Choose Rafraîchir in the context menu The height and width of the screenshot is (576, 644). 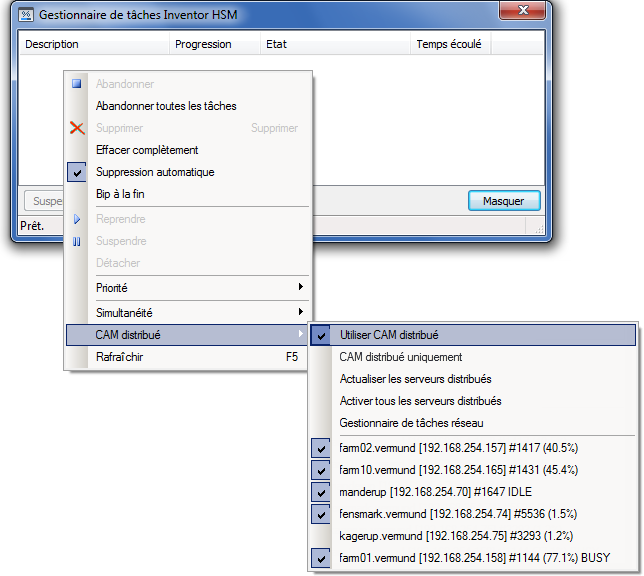click(187, 357)
